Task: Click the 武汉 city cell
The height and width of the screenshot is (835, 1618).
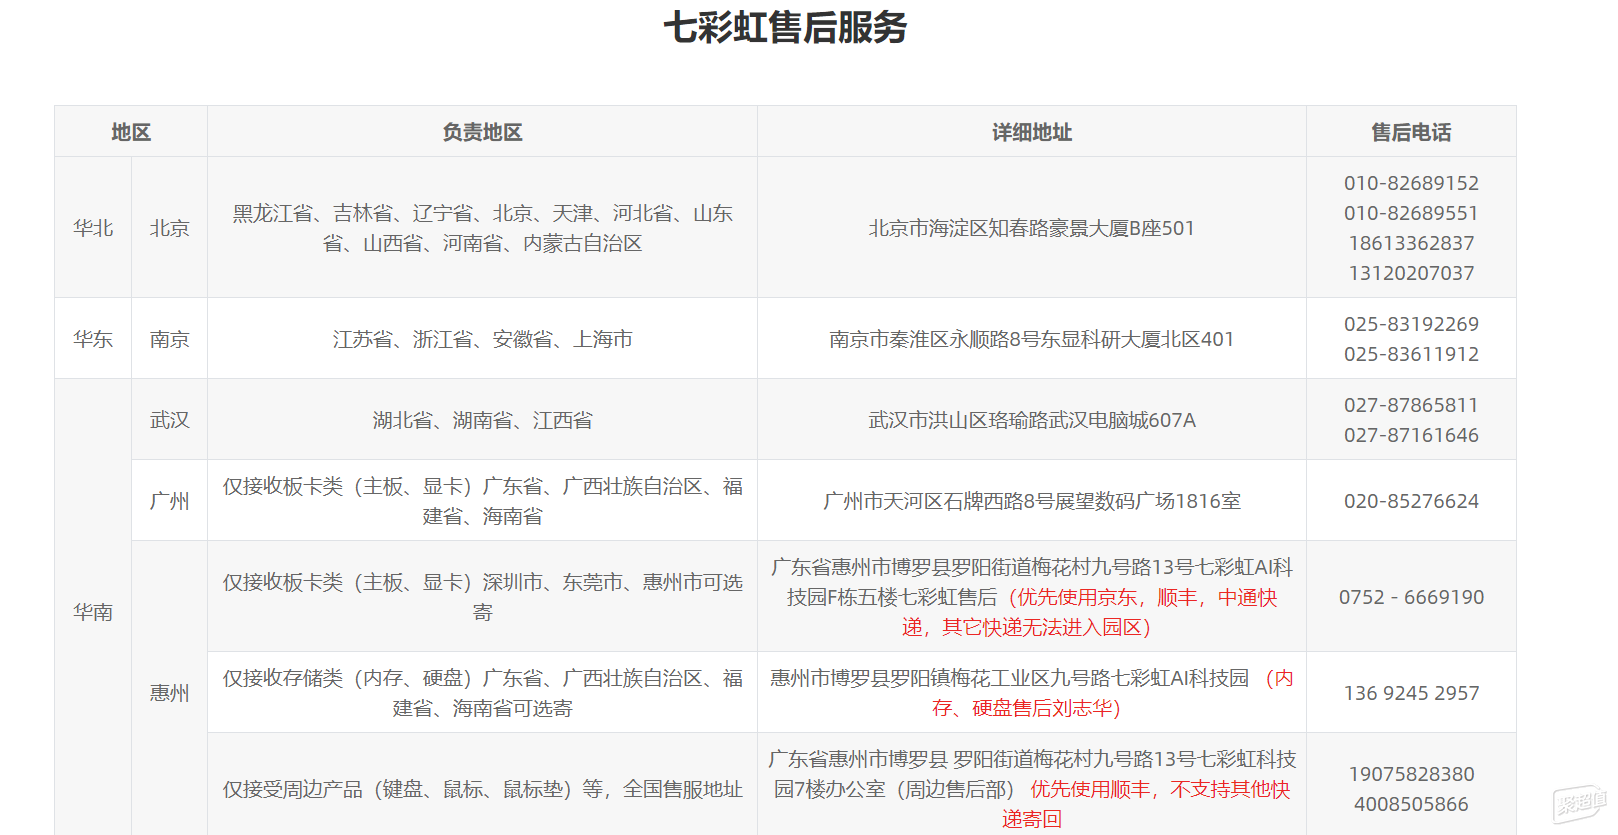Action: coord(169,420)
